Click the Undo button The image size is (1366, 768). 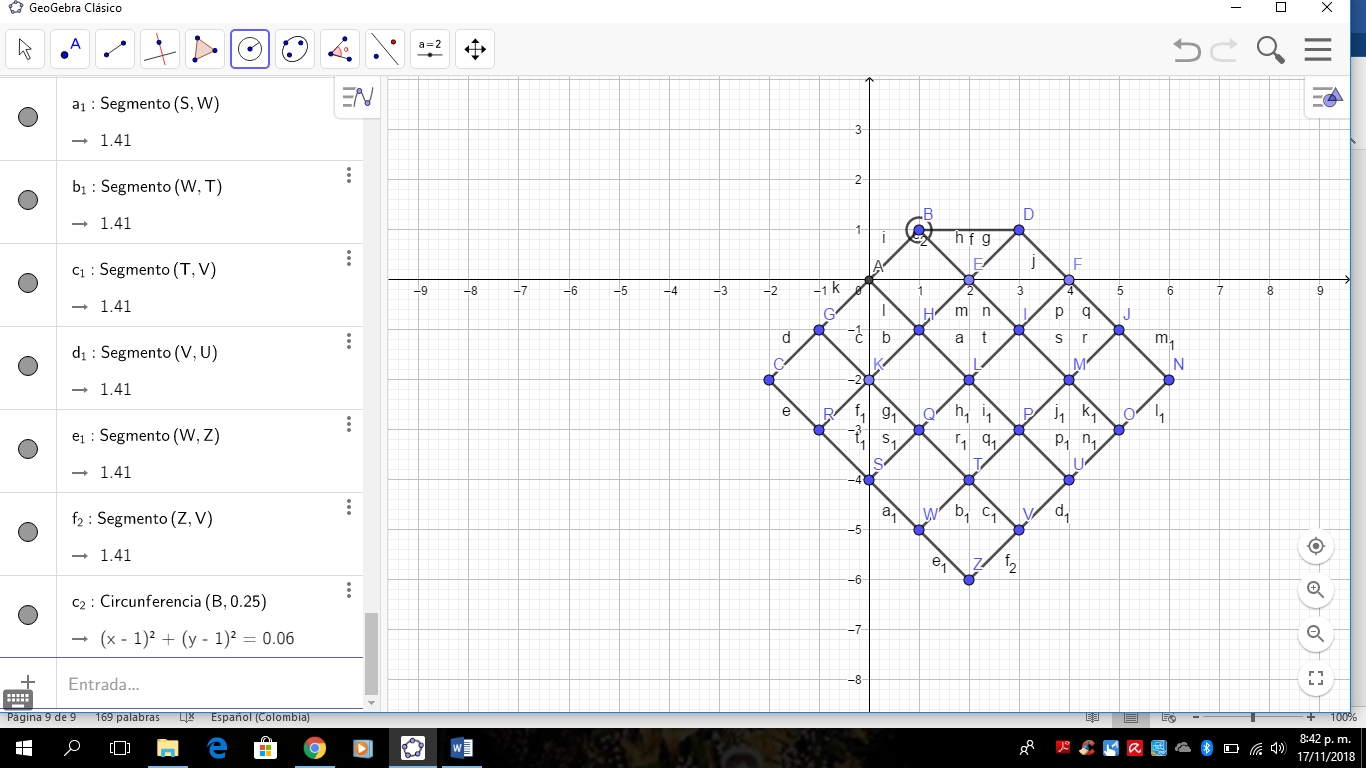[x=1186, y=49]
